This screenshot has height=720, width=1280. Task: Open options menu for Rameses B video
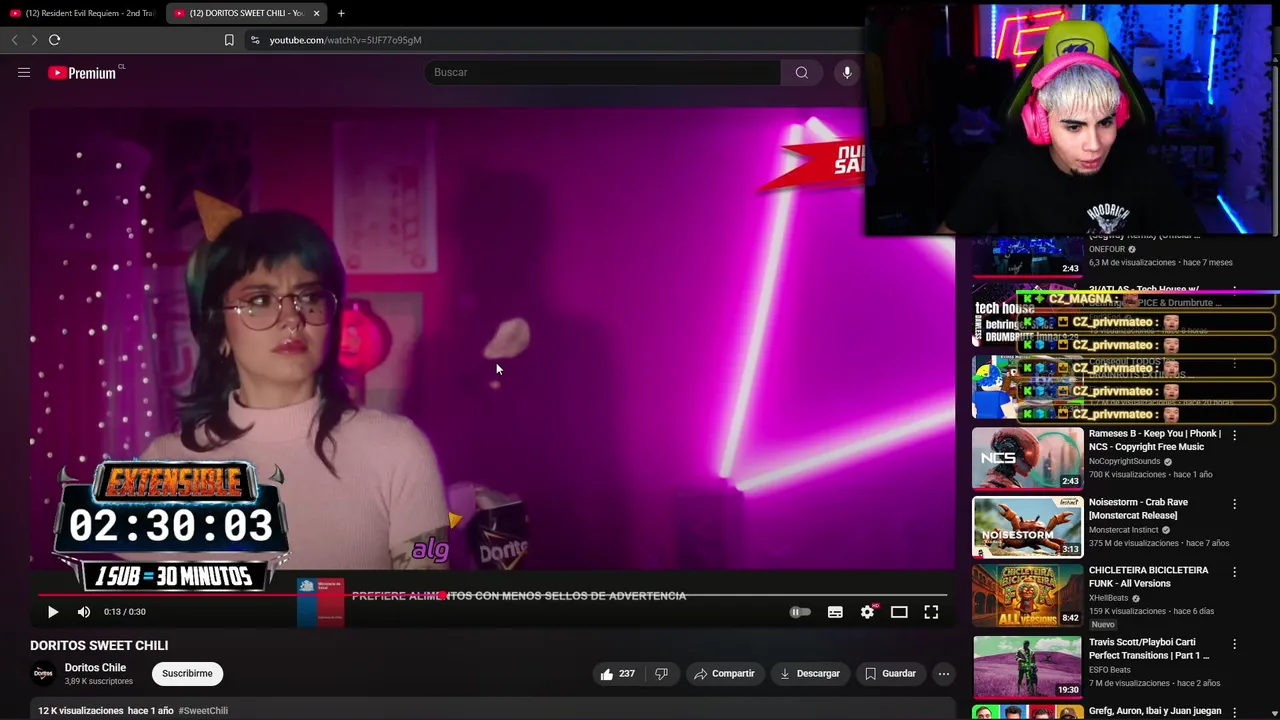pyautogui.click(x=1234, y=435)
